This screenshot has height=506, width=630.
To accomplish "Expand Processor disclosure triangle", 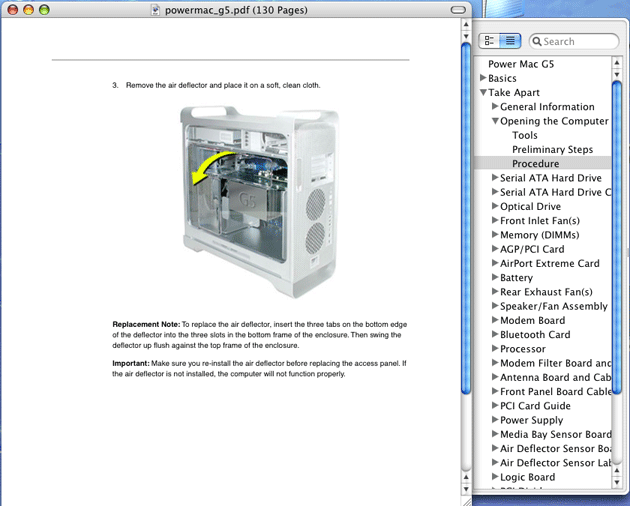I will [495, 348].
